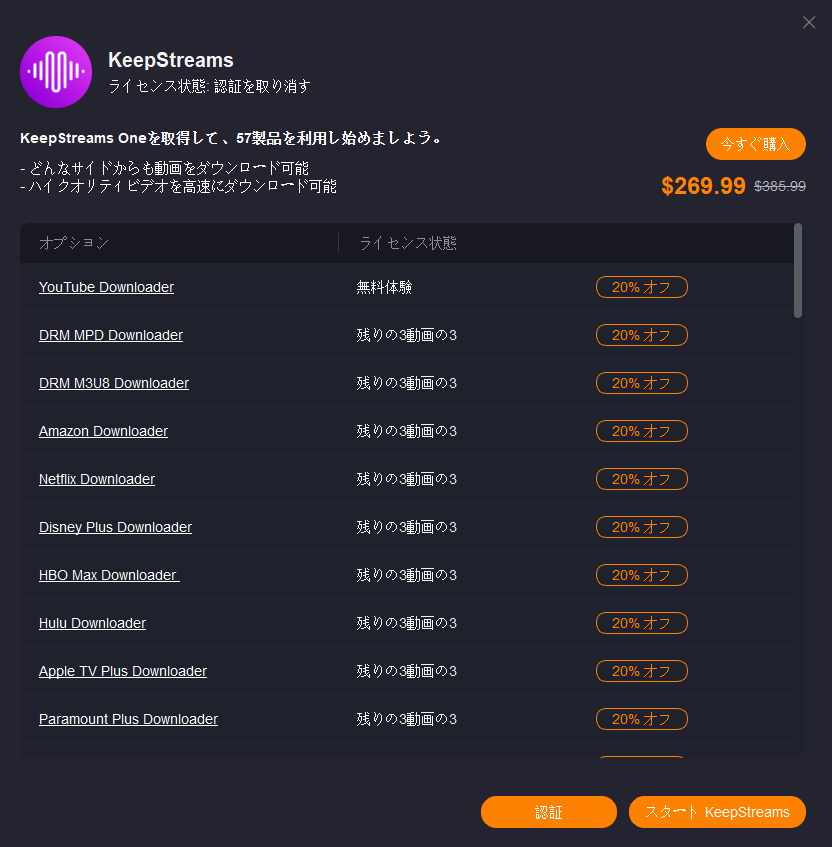Click the 認証を取り消す license status text
This screenshot has width=832, height=847.
pos(262,86)
